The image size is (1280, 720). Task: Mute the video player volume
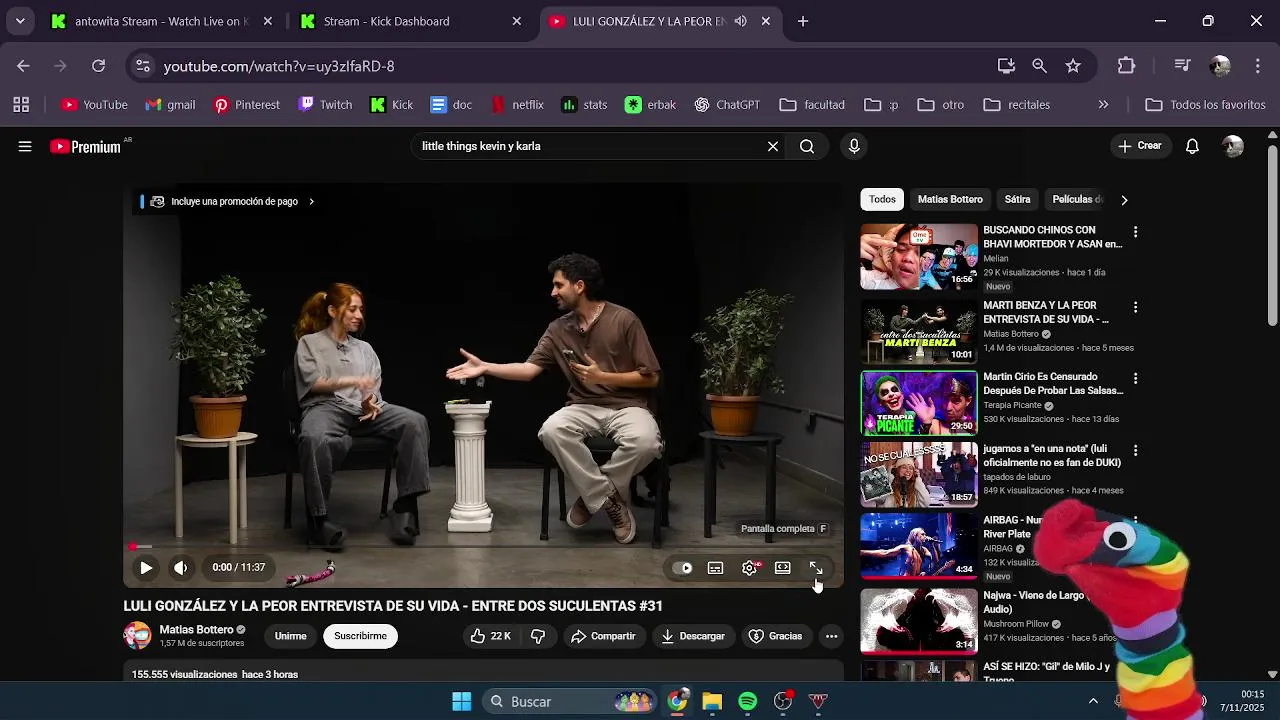pos(180,568)
